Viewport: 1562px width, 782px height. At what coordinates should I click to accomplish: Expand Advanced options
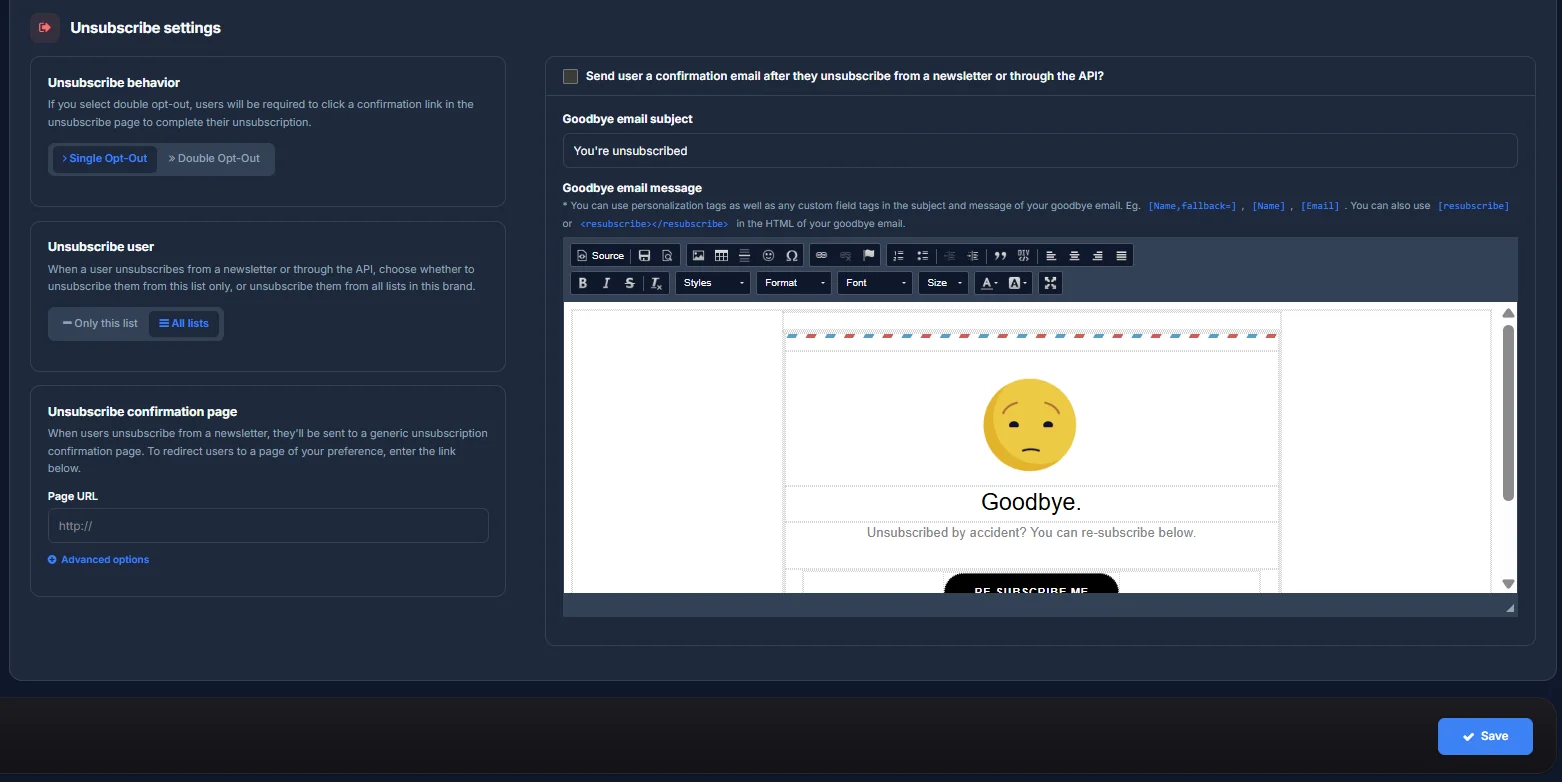98,560
